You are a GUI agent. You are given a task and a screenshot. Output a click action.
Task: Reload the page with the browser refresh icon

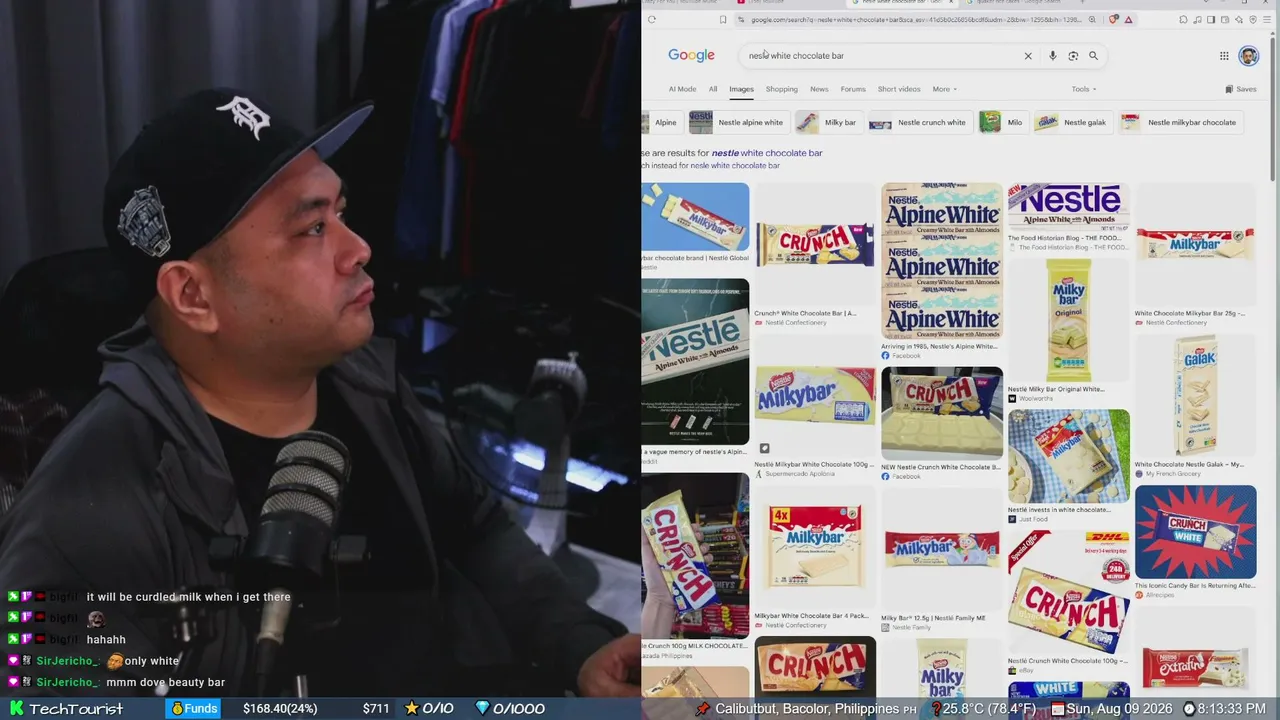(651, 19)
